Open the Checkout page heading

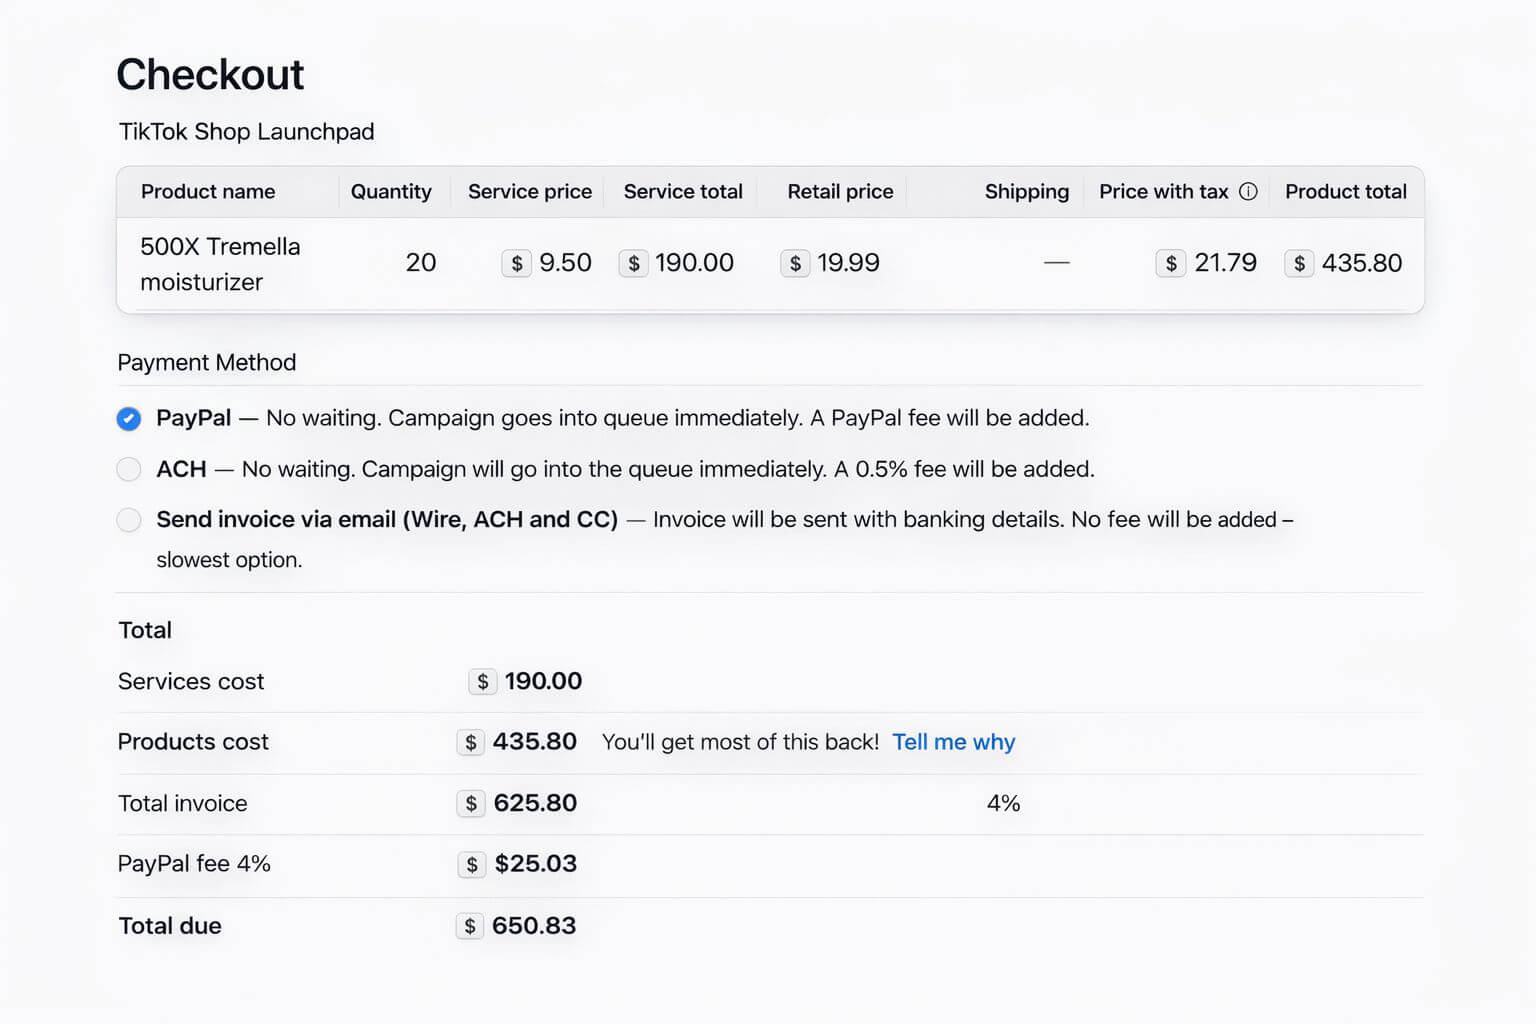[x=210, y=73]
